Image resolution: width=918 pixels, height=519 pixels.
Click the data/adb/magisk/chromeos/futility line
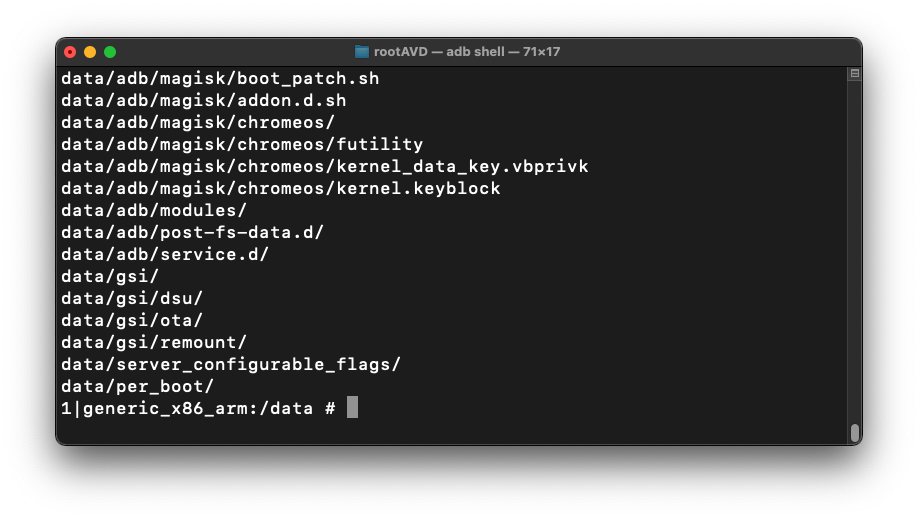[242, 144]
